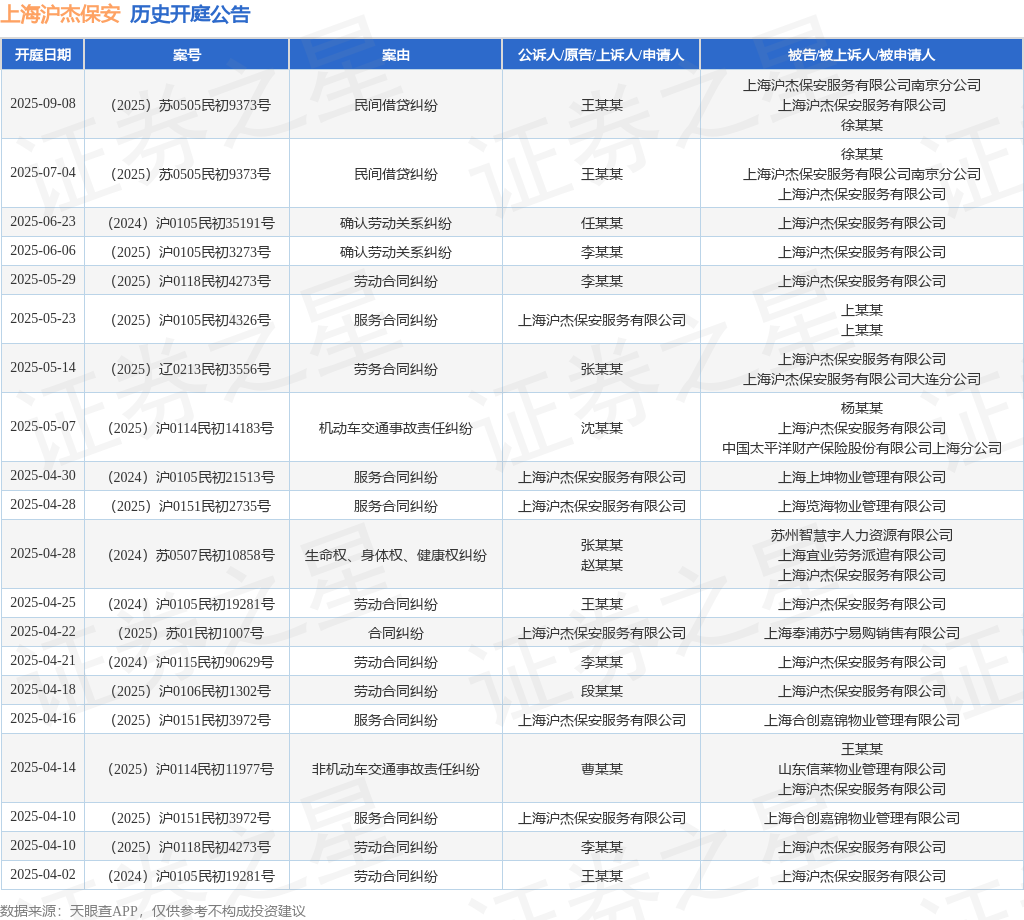1024x920 pixels.
Task: Select case number (2024)苏0507民初10858号
Action: (190, 555)
